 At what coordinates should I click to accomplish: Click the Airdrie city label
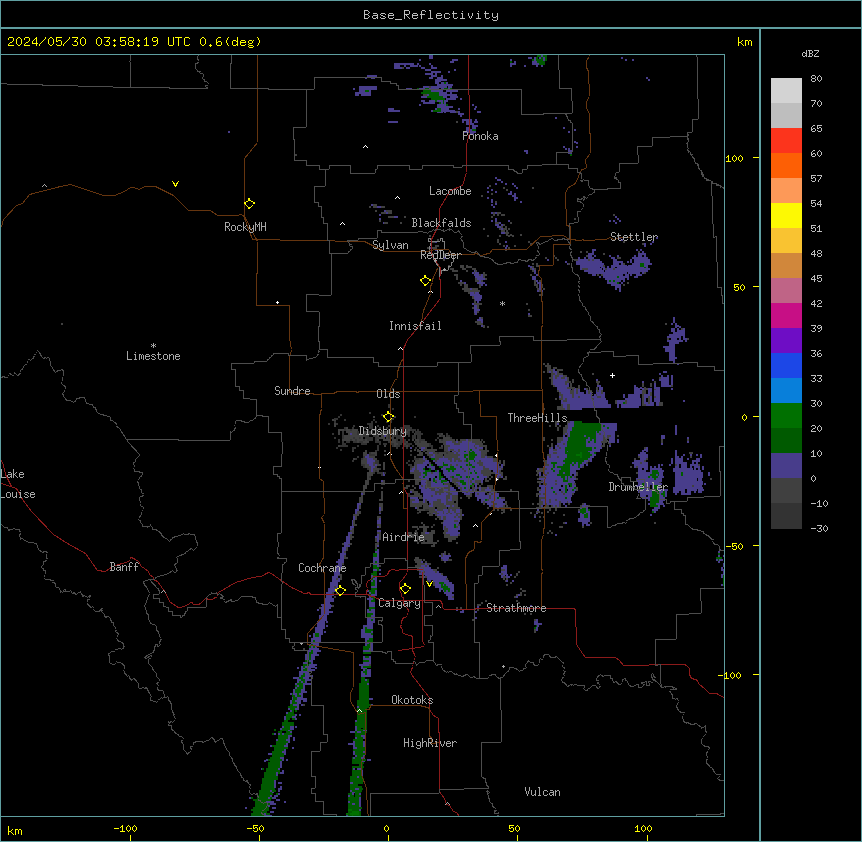point(403,537)
